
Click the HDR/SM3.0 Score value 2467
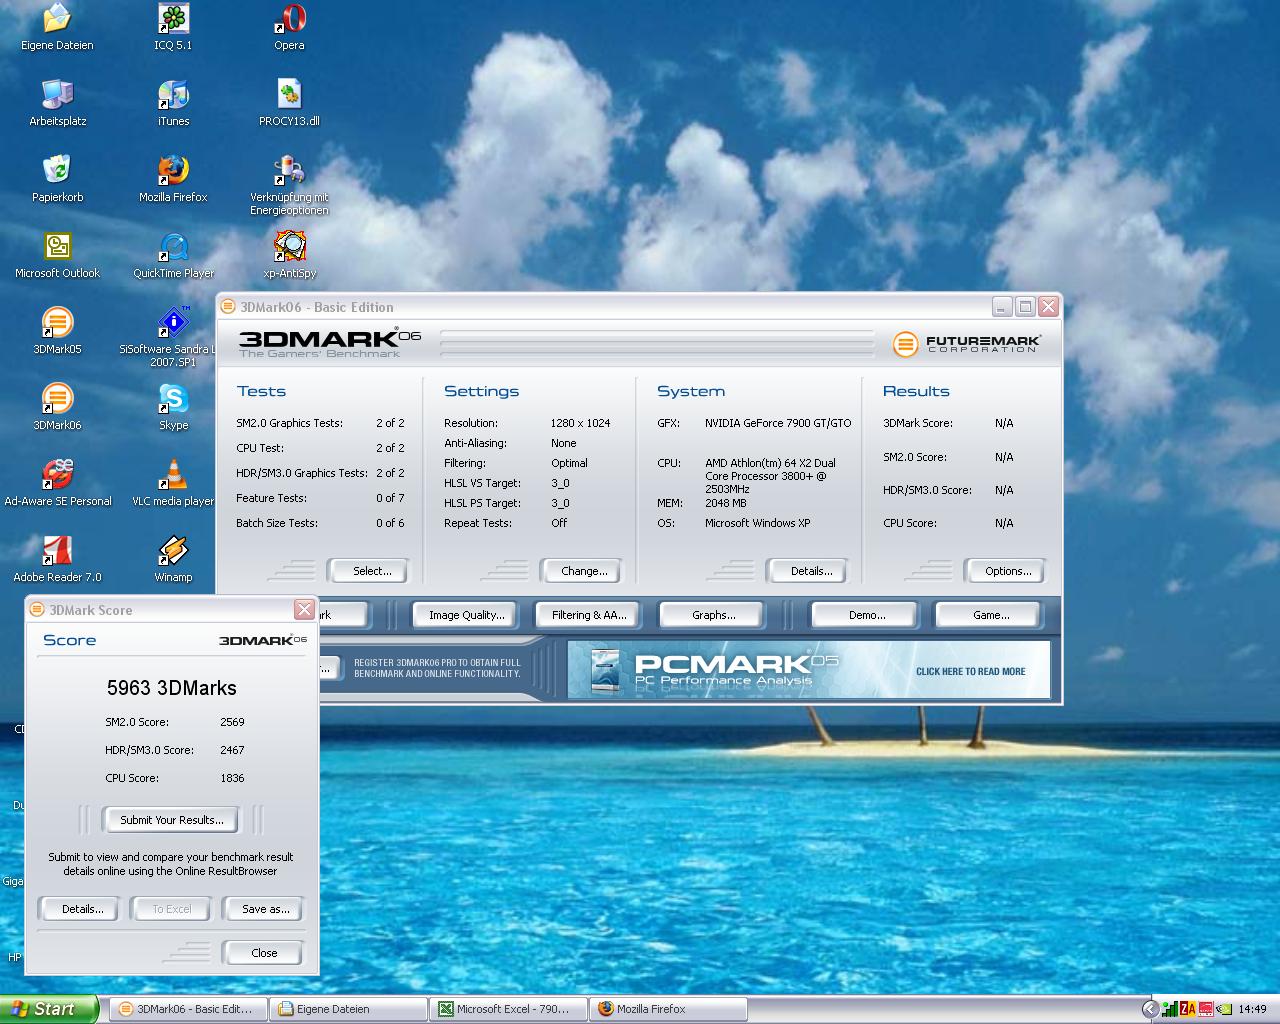point(232,750)
